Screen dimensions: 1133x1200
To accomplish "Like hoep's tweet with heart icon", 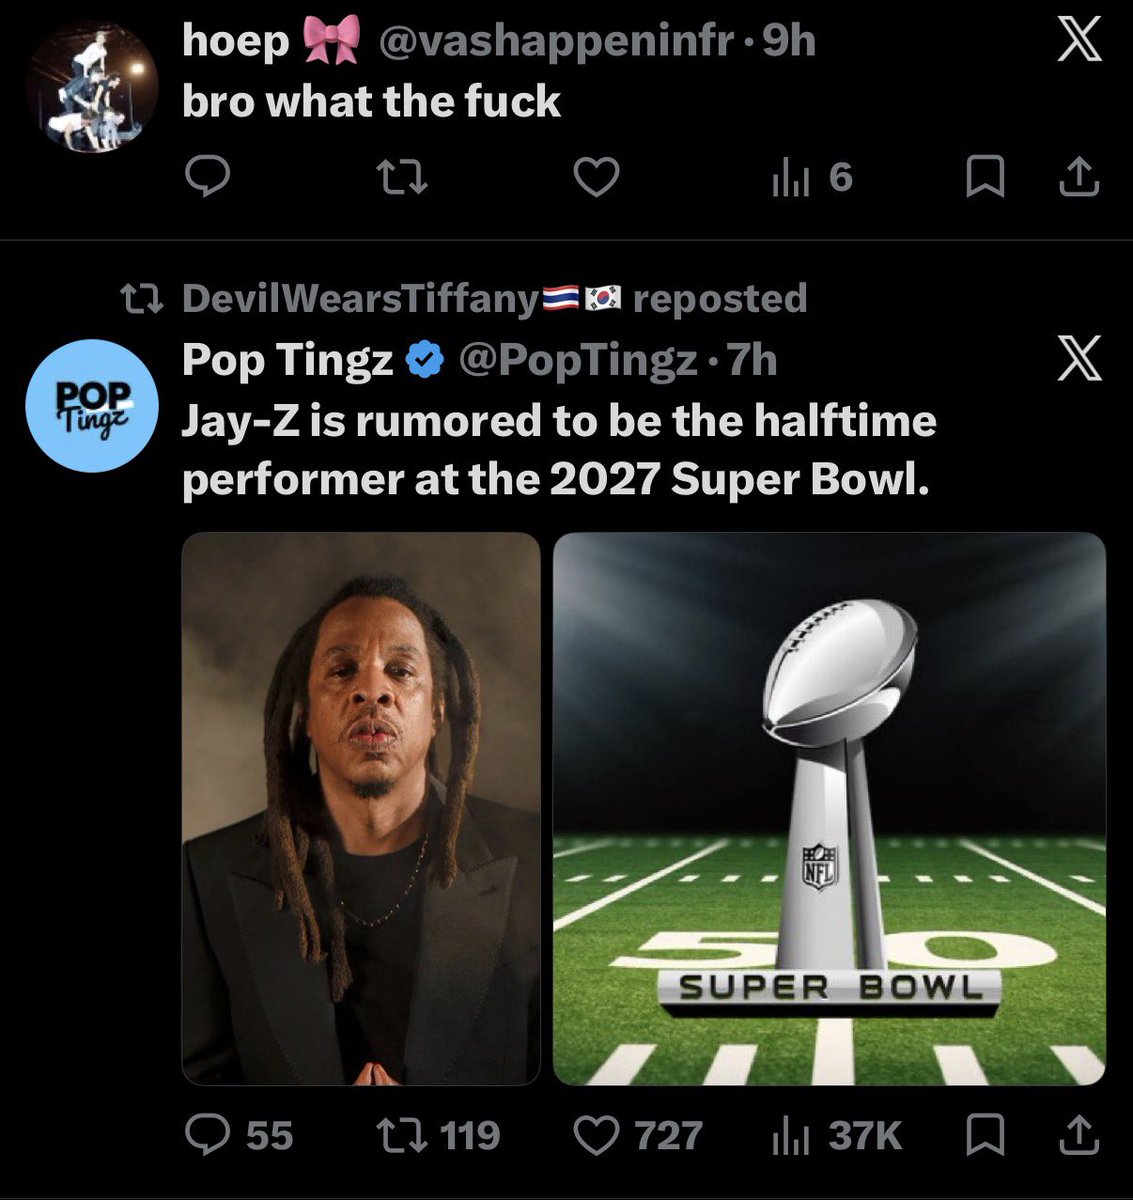I will click(x=596, y=178).
